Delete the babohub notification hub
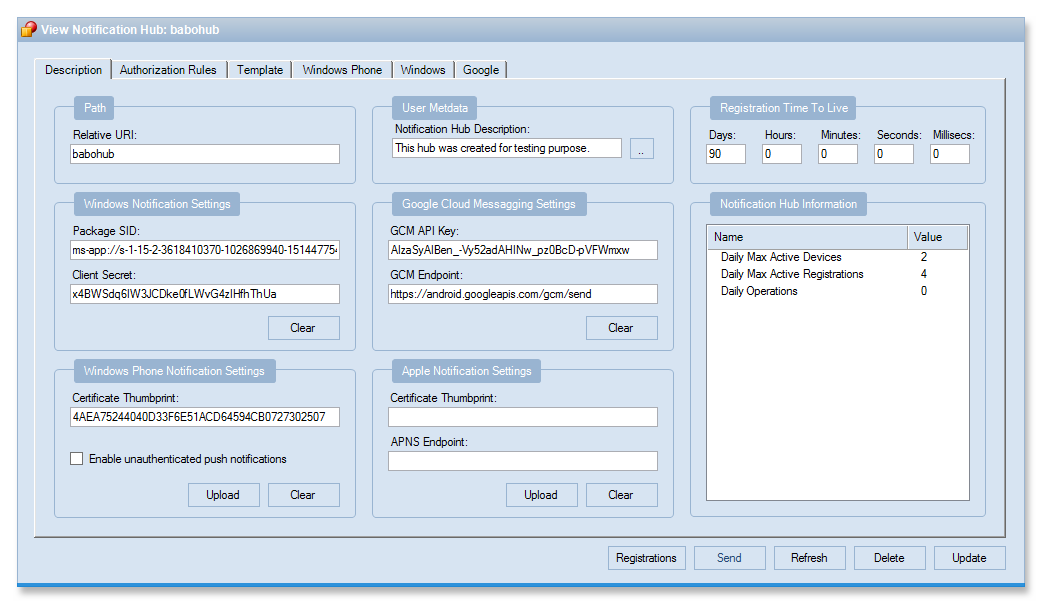The width and height of the screenshot is (1042, 604). (889, 558)
